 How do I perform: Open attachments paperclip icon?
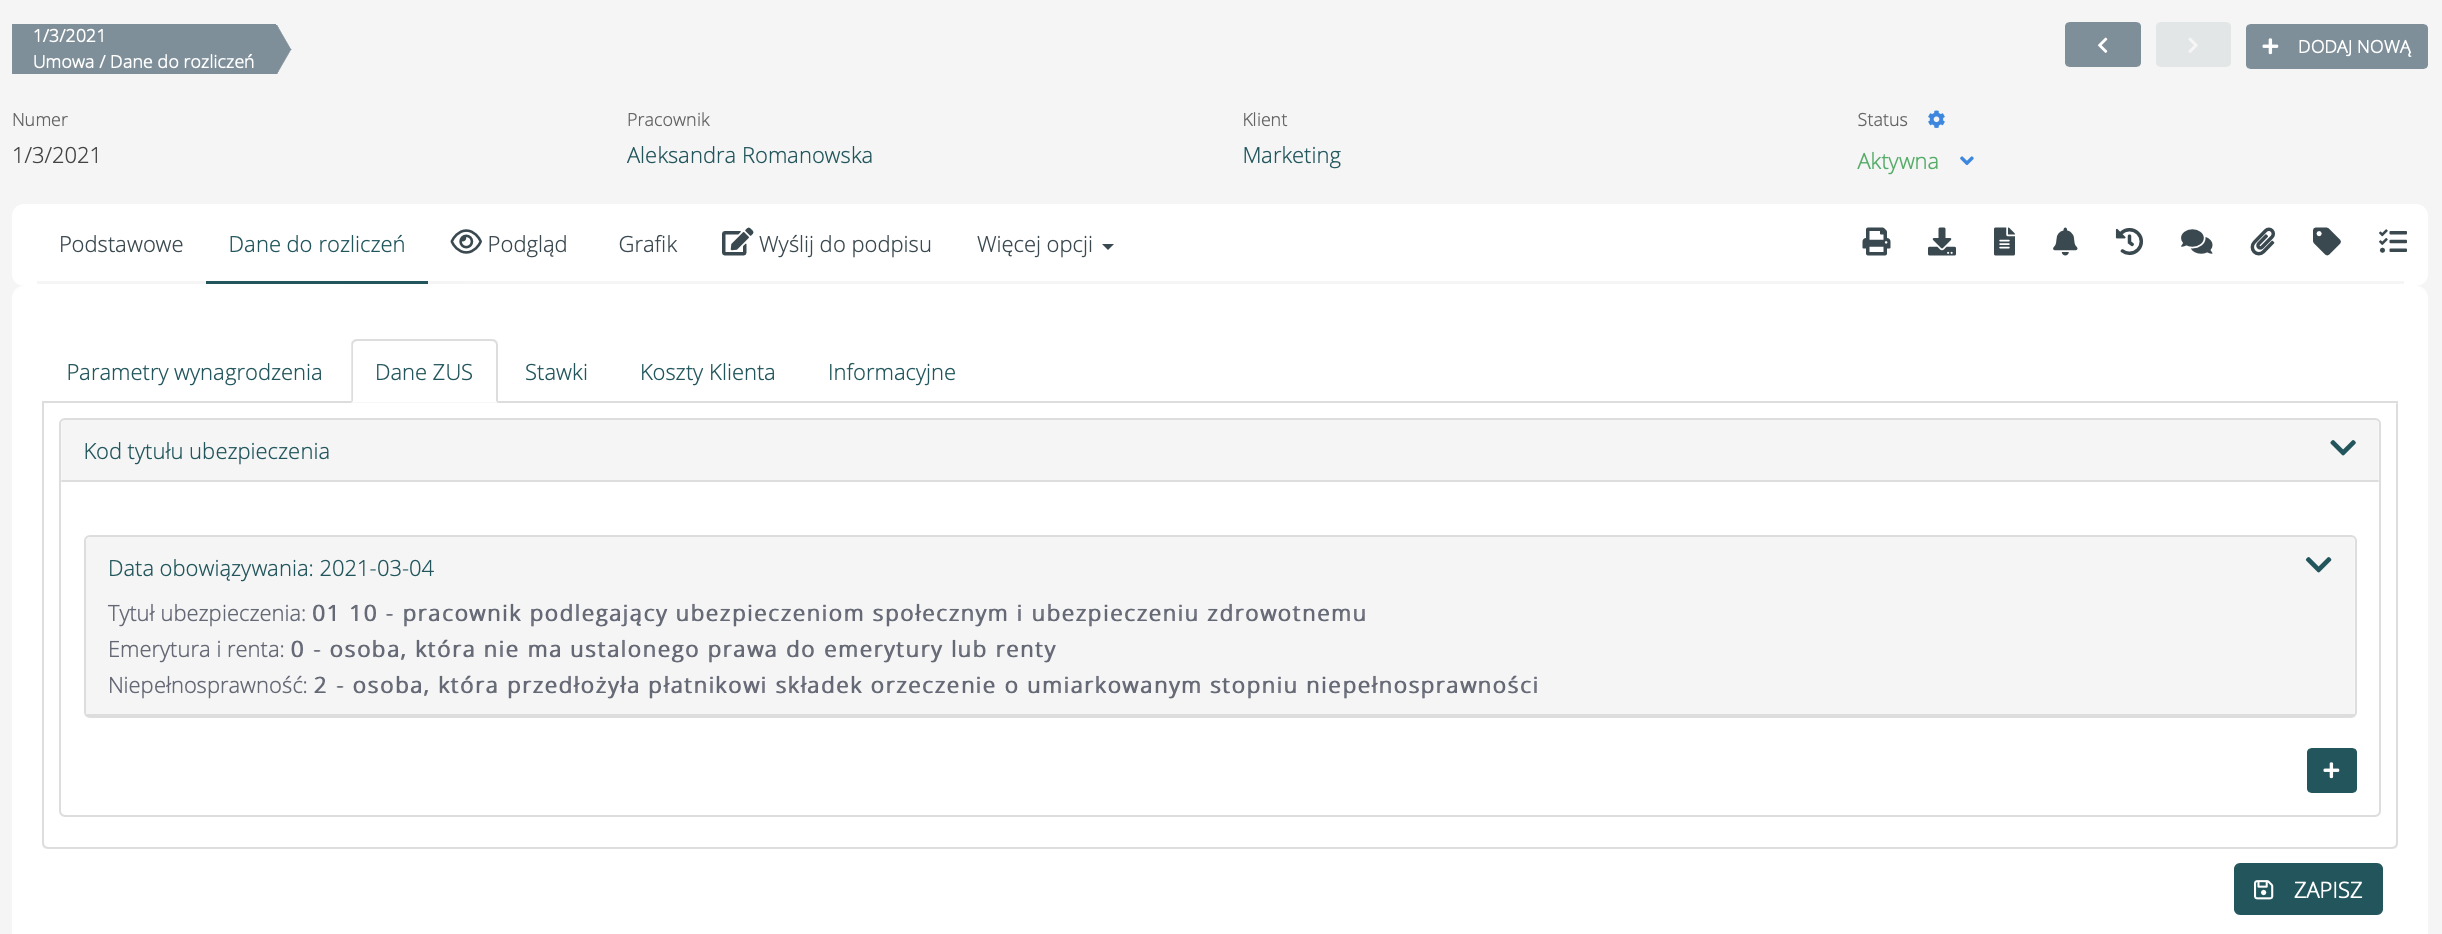tap(2262, 242)
